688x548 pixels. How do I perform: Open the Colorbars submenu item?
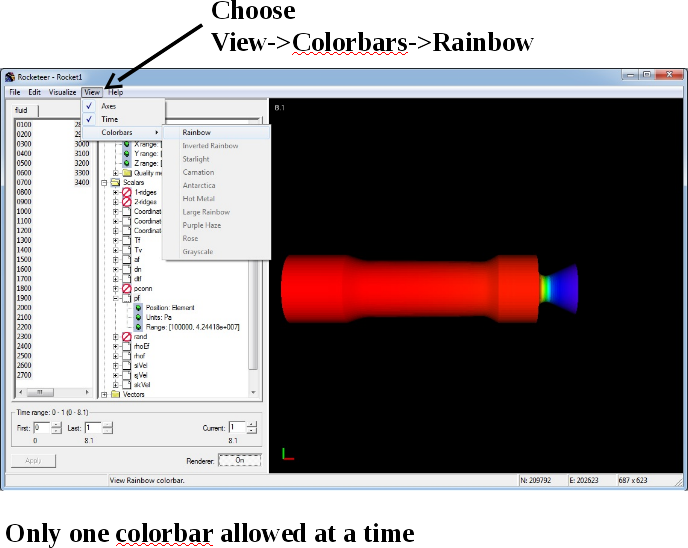coord(123,133)
